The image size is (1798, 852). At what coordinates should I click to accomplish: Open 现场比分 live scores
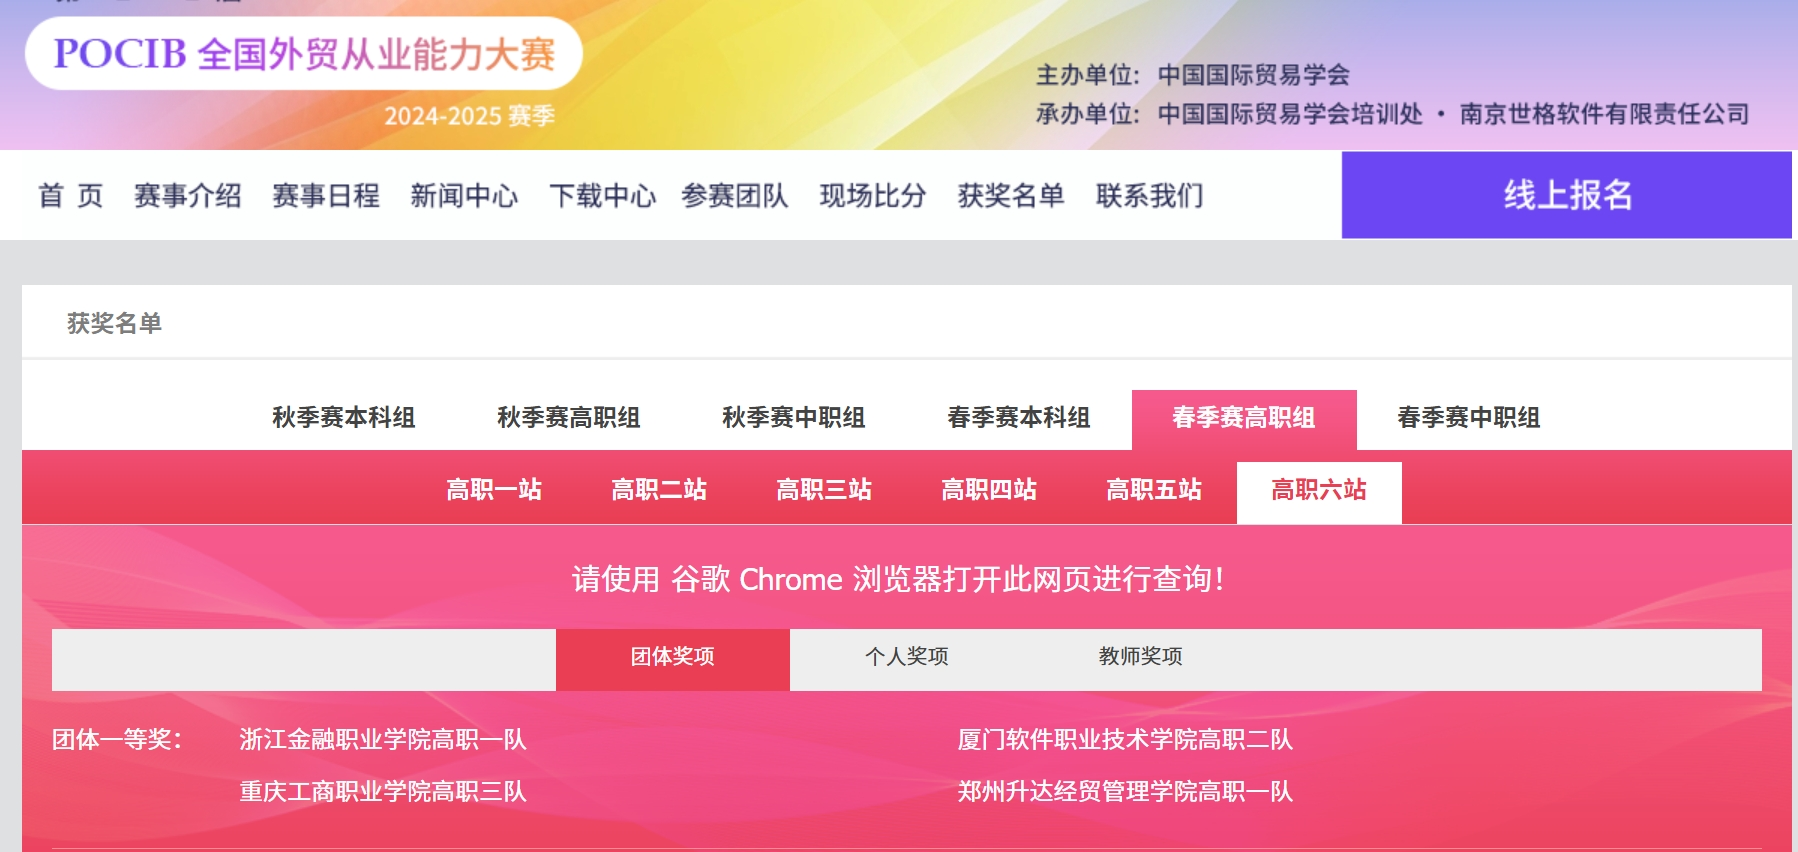(x=873, y=196)
